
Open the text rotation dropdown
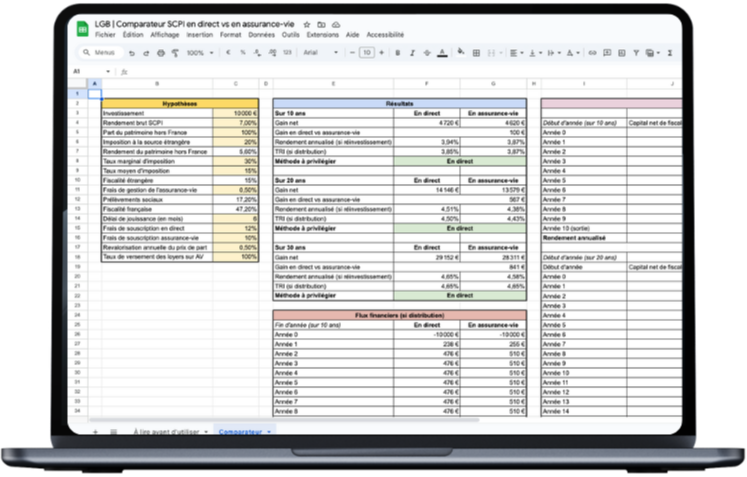[572, 53]
